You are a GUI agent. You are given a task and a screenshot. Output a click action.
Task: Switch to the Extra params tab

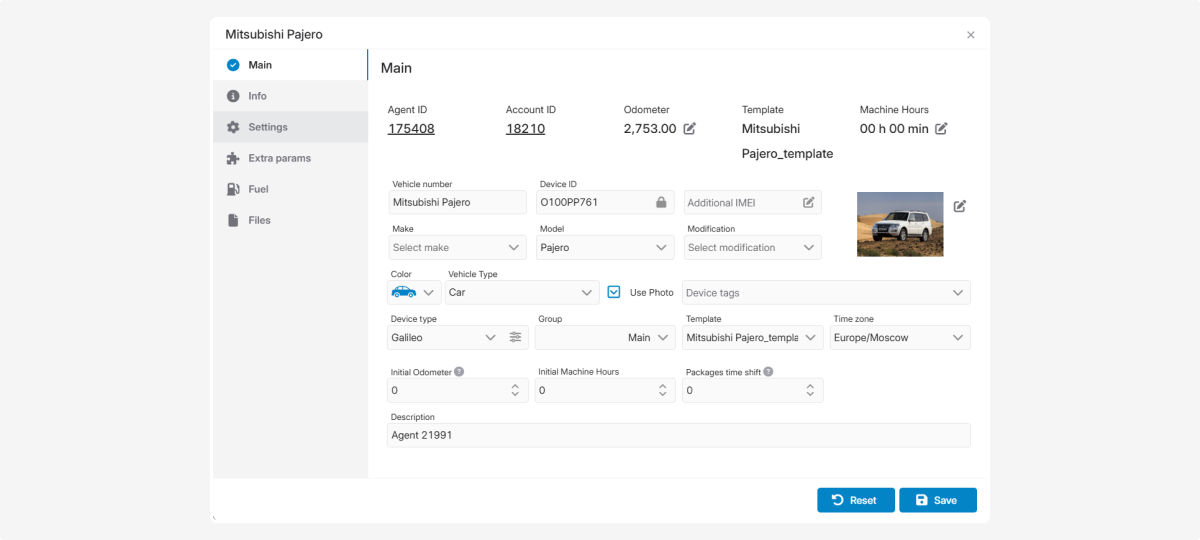tap(279, 158)
